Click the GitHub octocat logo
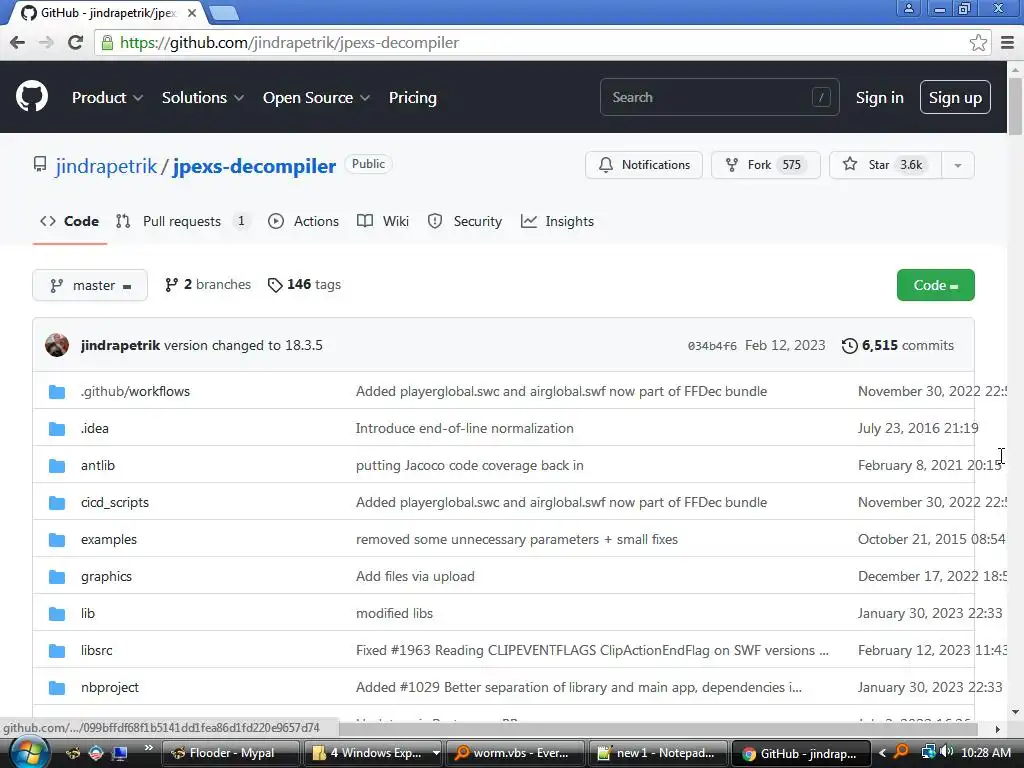Image resolution: width=1024 pixels, height=768 pixels. pos(32,97)
